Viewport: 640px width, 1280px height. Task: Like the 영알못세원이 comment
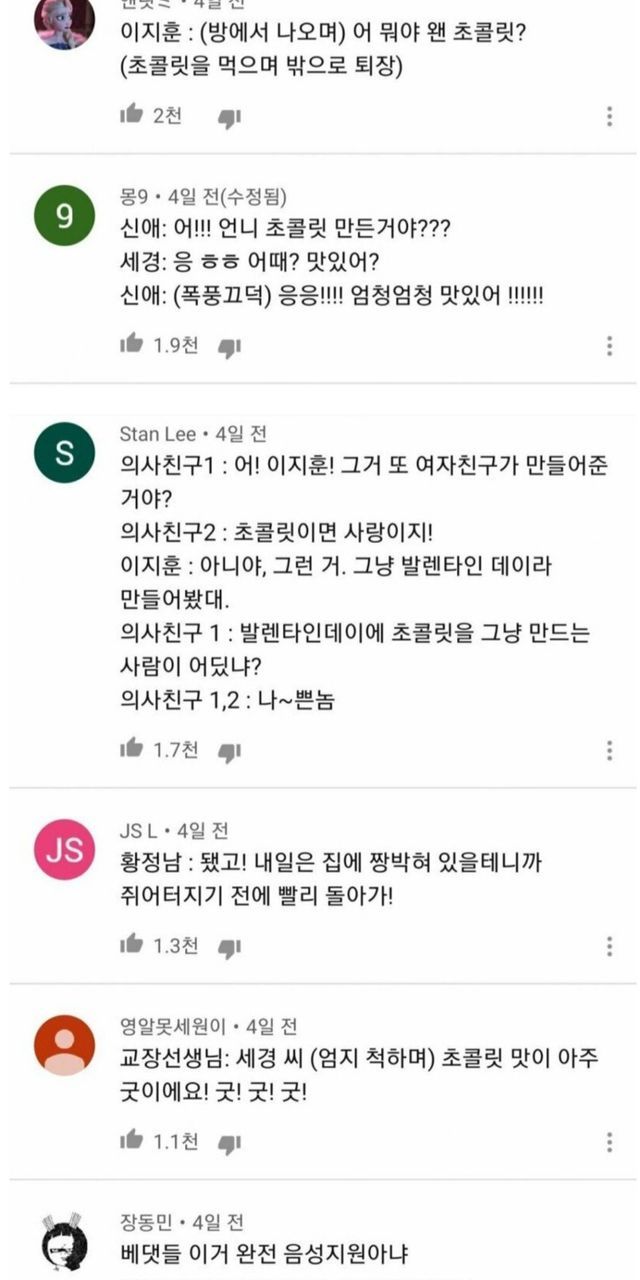tap(131, 1140)
